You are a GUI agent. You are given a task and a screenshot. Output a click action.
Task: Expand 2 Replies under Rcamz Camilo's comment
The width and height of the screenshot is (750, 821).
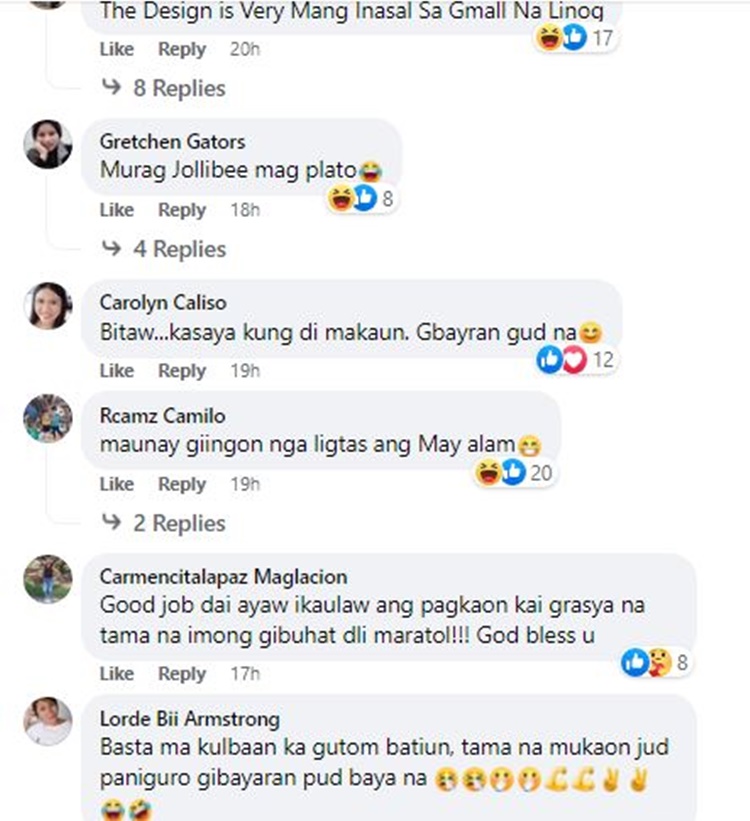(163, 523)
